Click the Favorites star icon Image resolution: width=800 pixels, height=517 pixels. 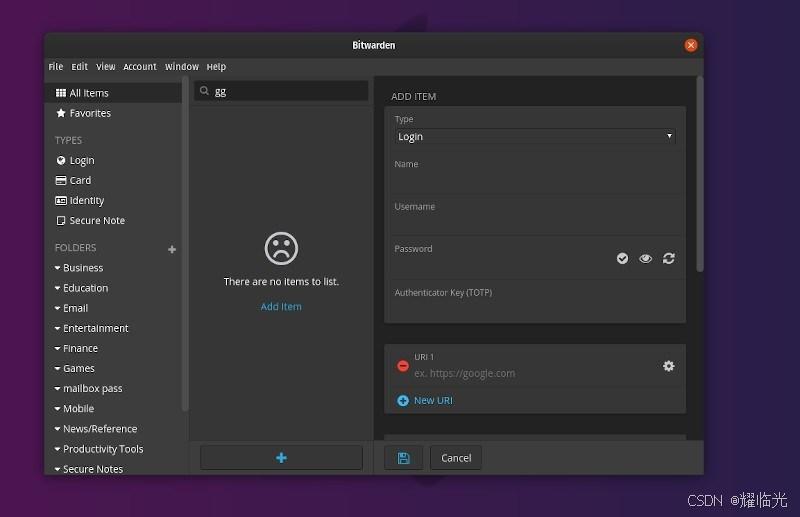tap(61, 113)
